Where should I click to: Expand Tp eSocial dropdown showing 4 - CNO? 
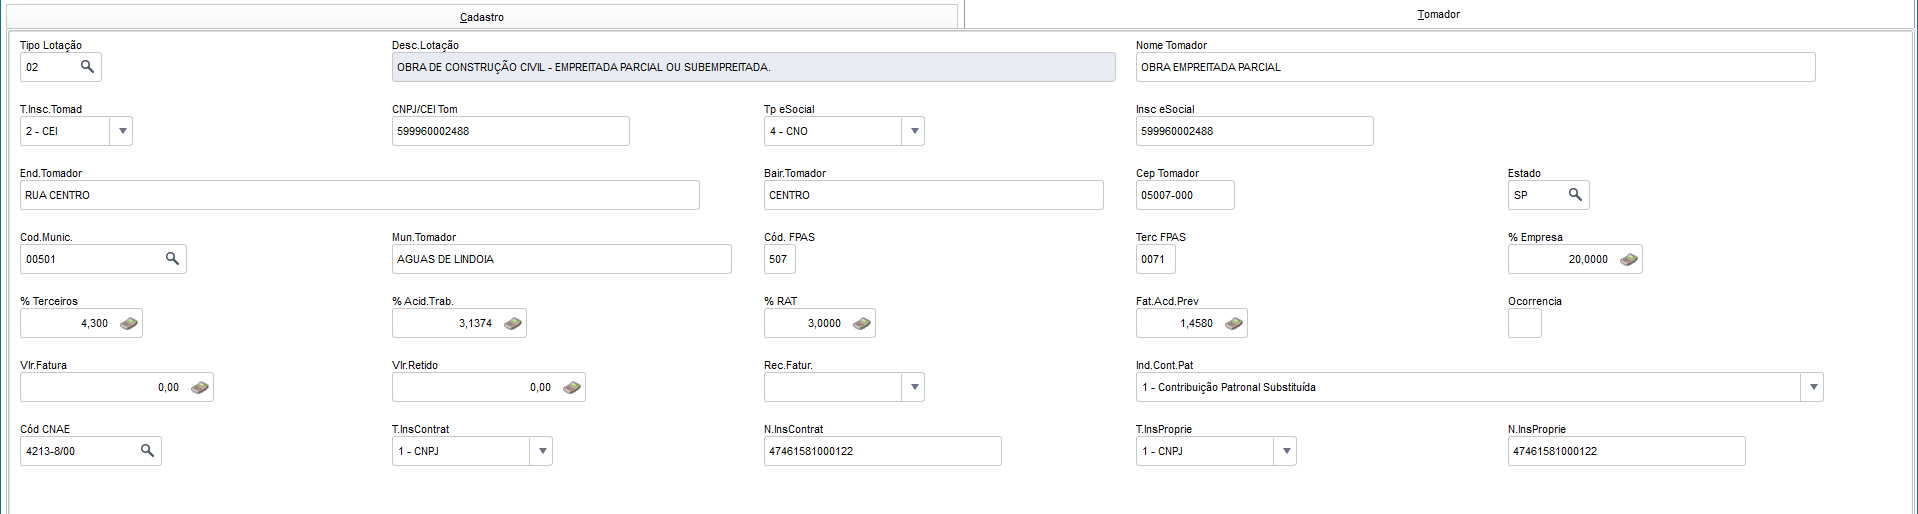[x=913, y=131]
